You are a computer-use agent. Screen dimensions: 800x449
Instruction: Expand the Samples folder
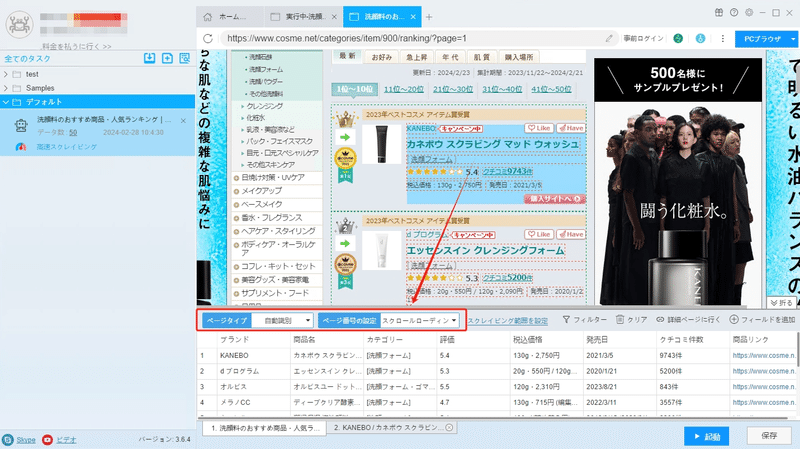tap(6, 88)
